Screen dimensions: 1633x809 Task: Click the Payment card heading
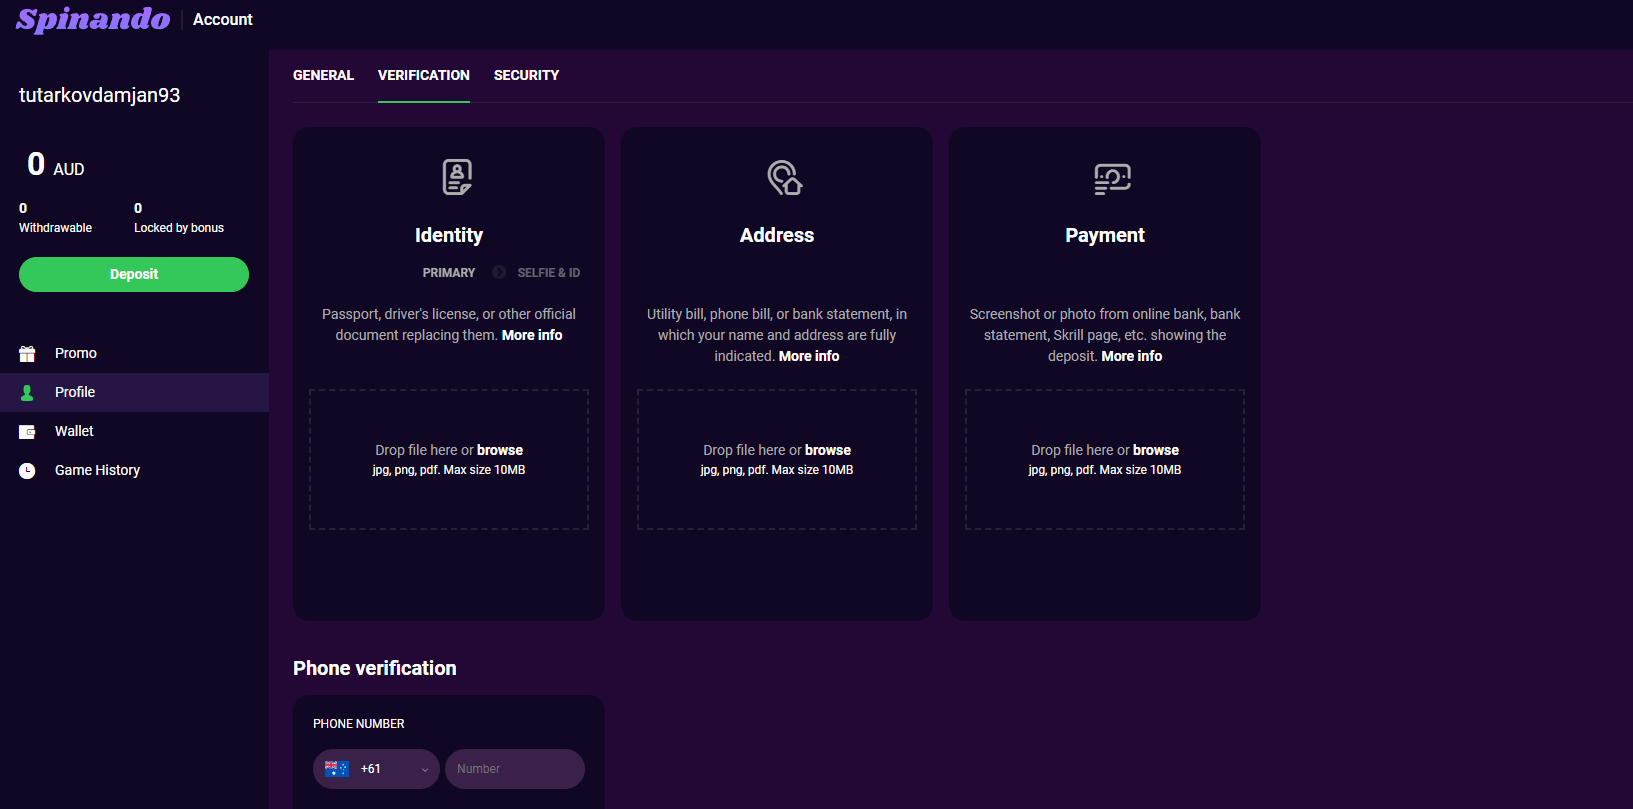[1105, 235]
